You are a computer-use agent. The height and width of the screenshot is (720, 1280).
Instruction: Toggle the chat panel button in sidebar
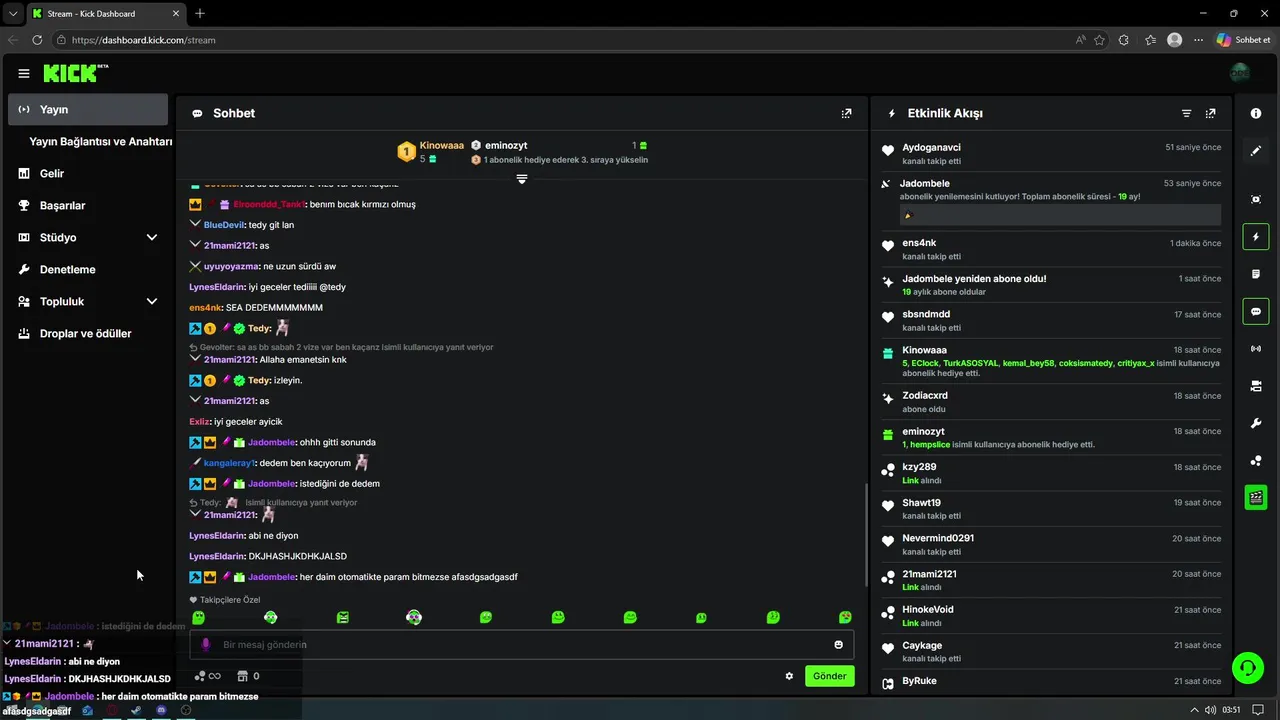(1256, 312)
